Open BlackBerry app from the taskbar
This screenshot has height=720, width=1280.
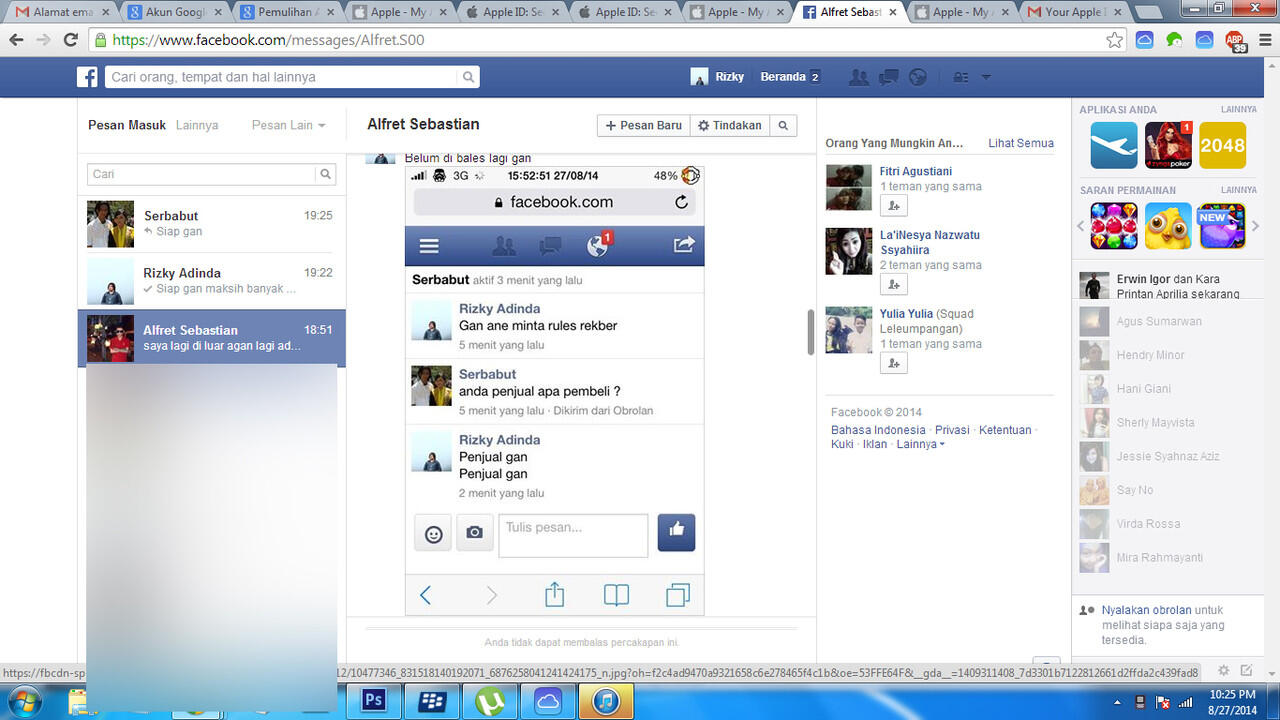click(x=432, y=701)
